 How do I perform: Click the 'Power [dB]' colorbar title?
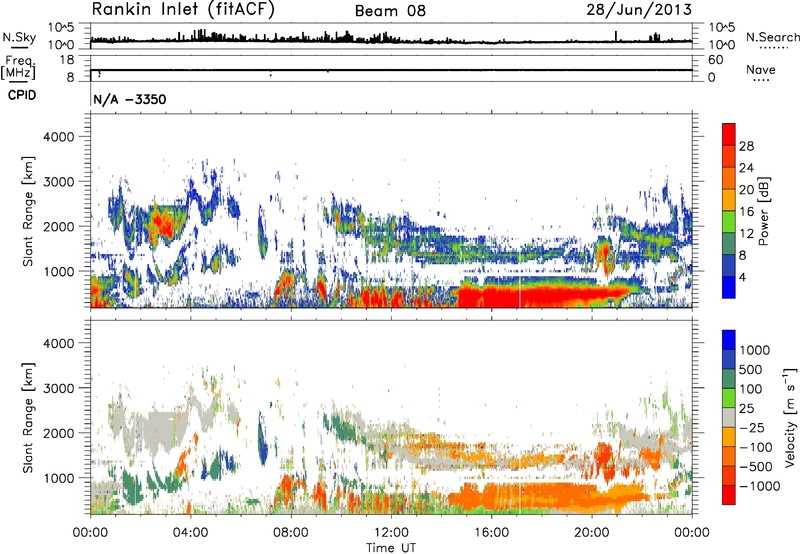tap(763, 211)
